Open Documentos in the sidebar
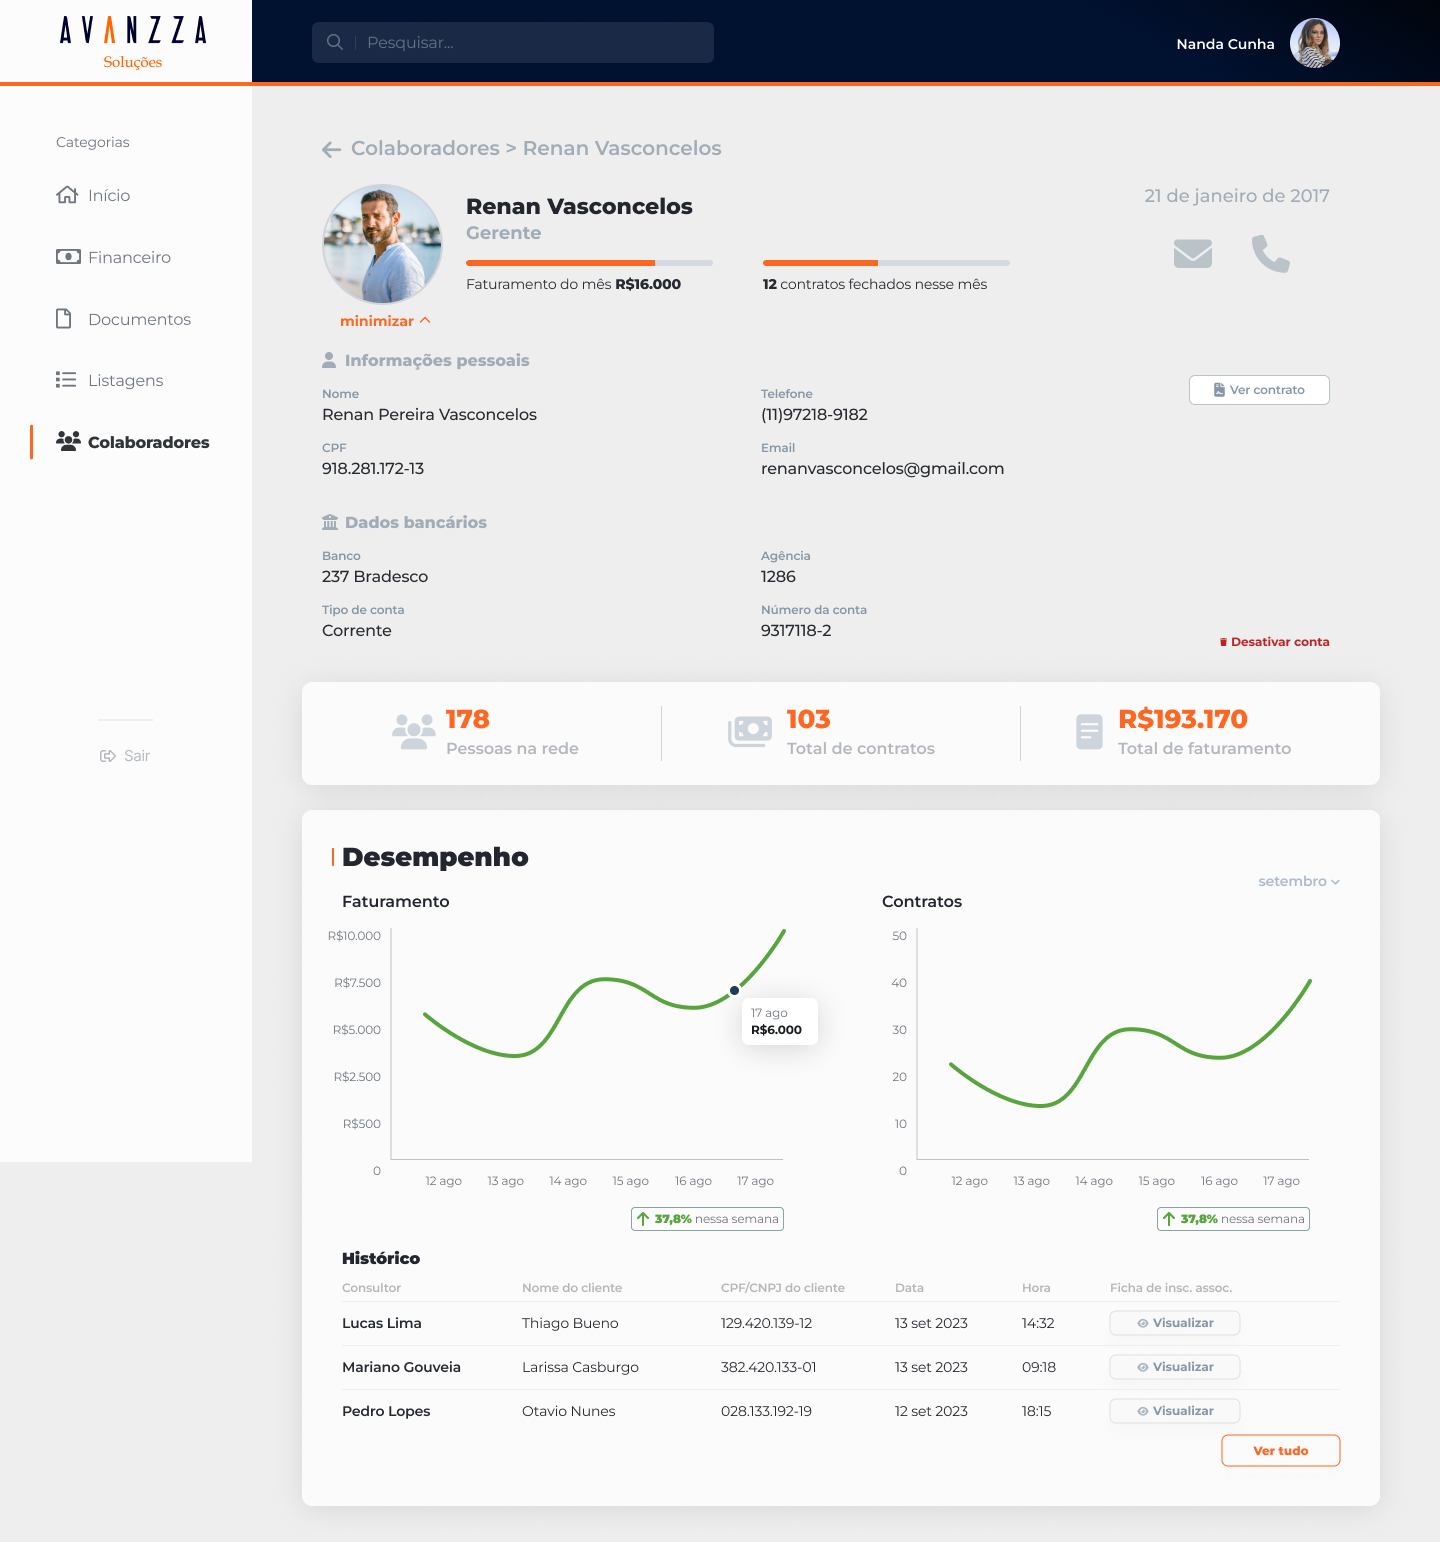The height and width of the screenshot is (1542, 1440). [123, 319]
